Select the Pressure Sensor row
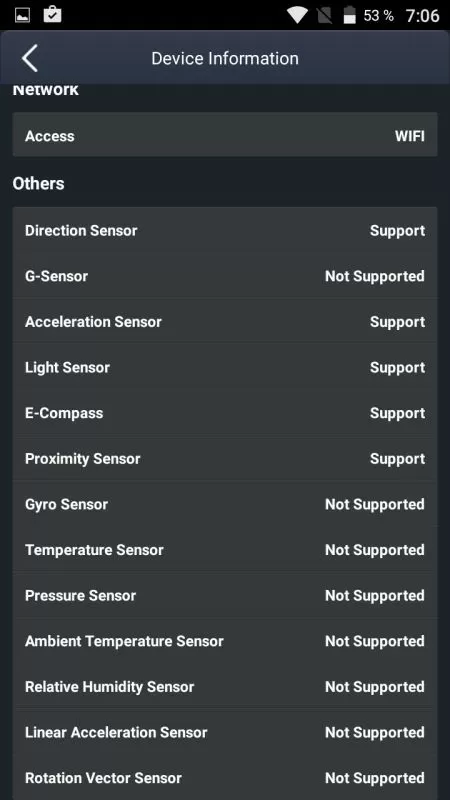The width and height of the screenshot is (450, 800). point(225,595)
